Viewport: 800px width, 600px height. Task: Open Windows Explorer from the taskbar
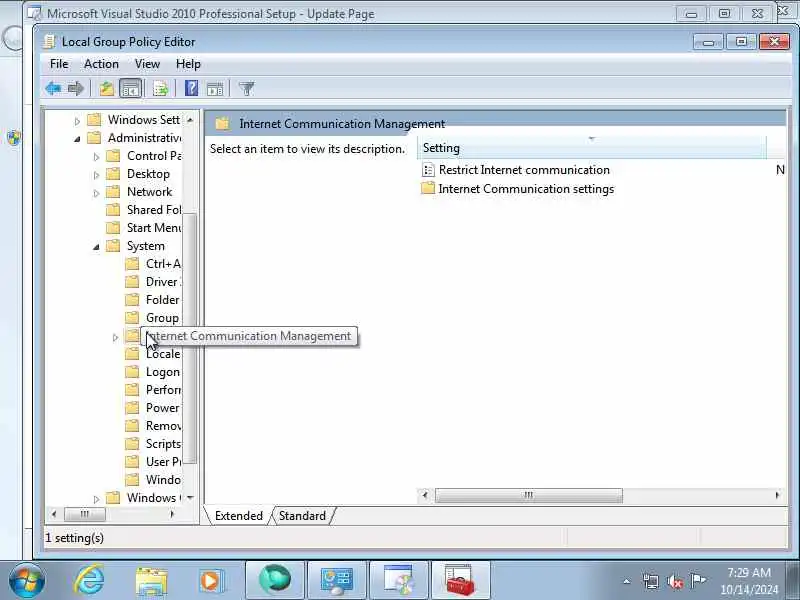(151, 581)
